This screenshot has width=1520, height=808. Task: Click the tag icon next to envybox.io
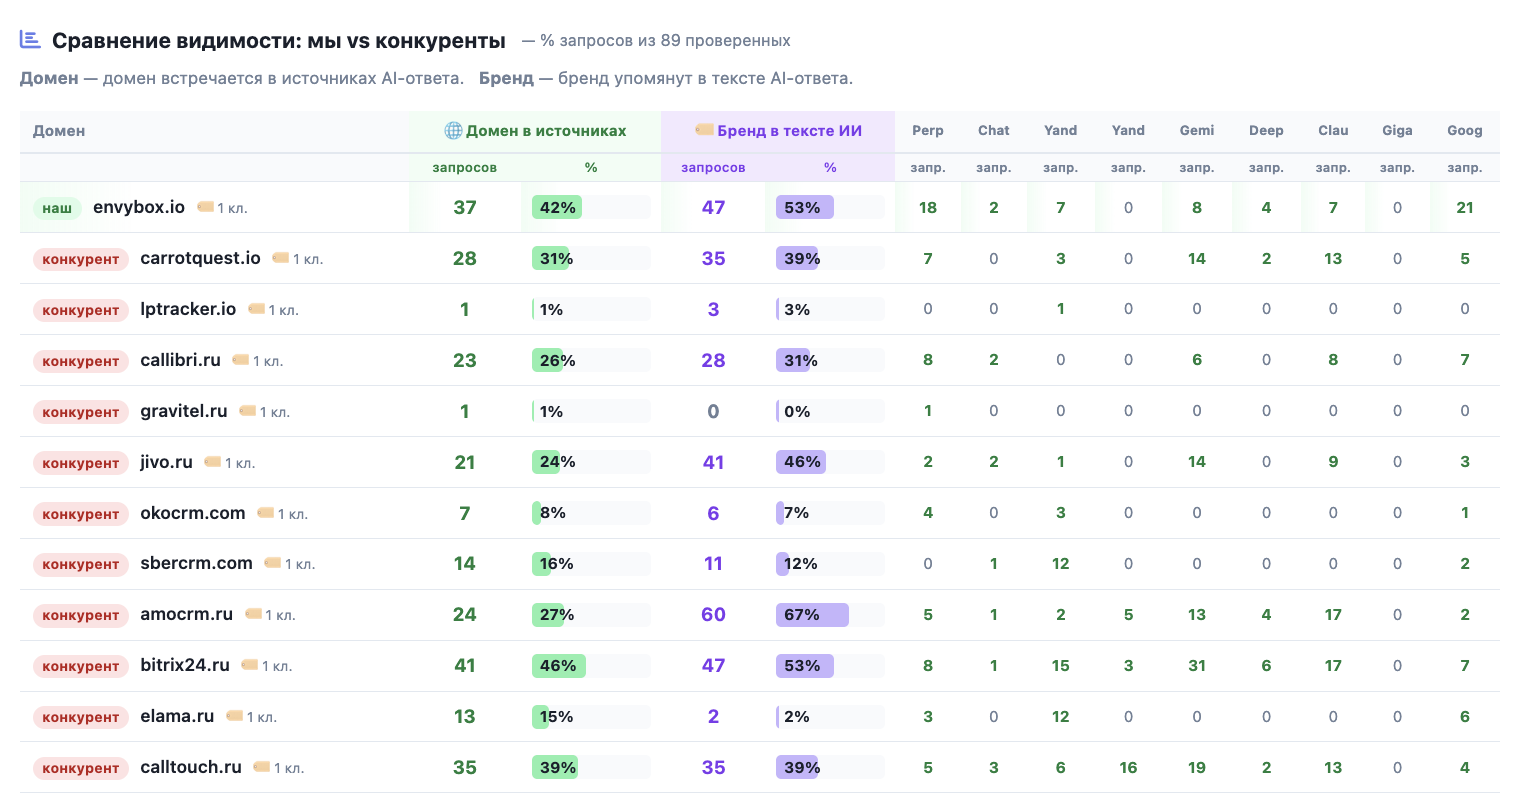tap(206, 207)
